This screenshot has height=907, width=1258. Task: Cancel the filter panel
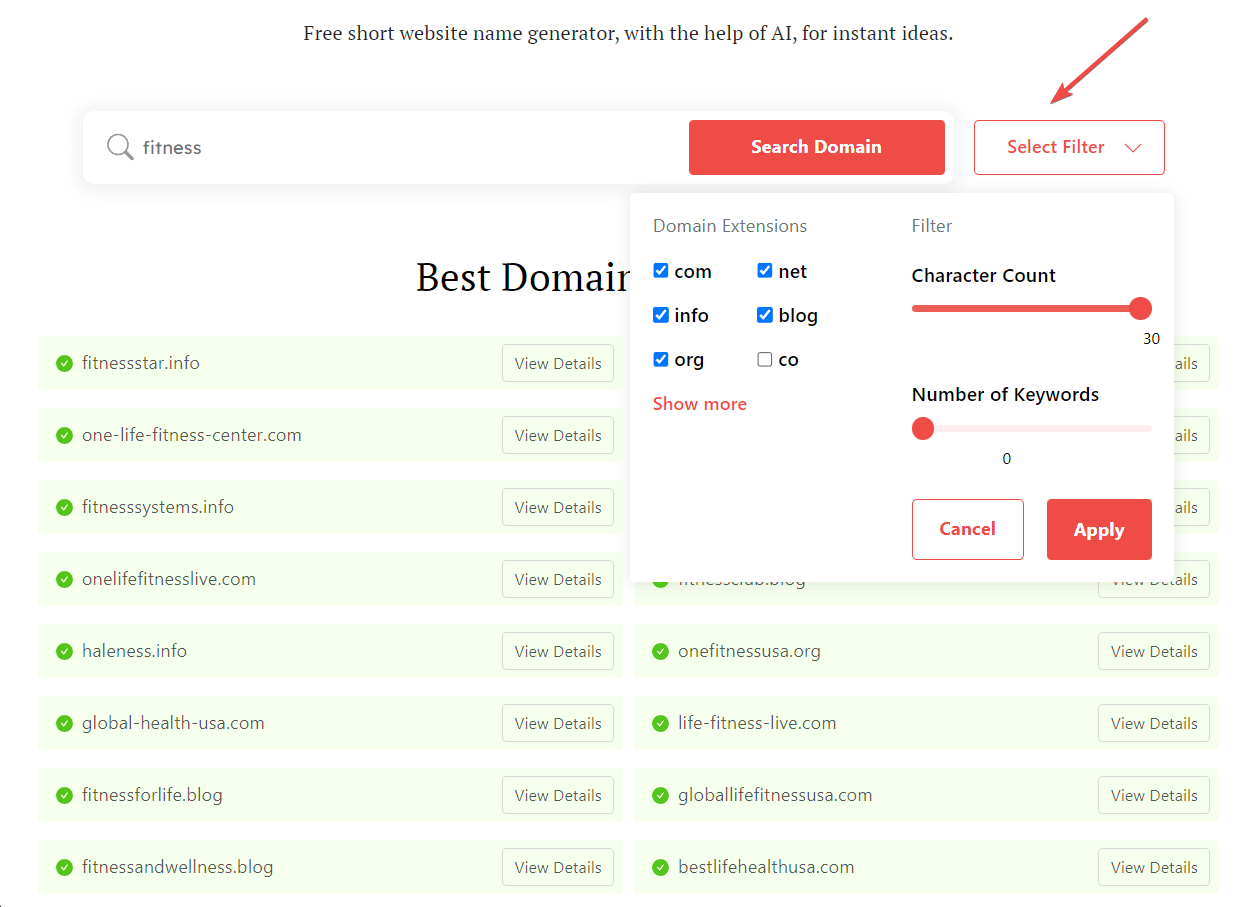click(967, 529)
